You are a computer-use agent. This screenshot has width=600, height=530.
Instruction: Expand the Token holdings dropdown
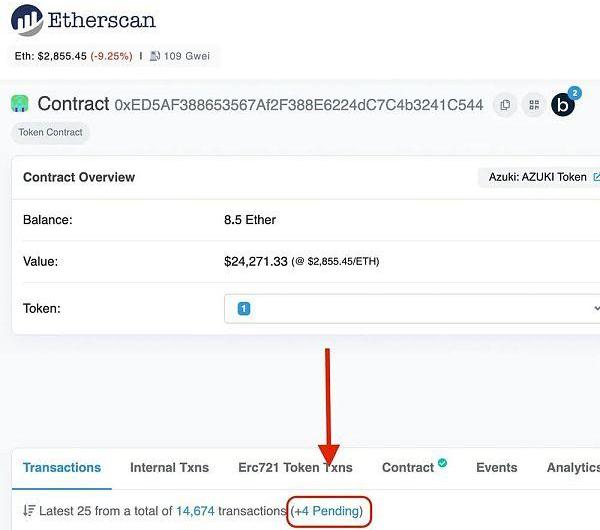point(412,308)
